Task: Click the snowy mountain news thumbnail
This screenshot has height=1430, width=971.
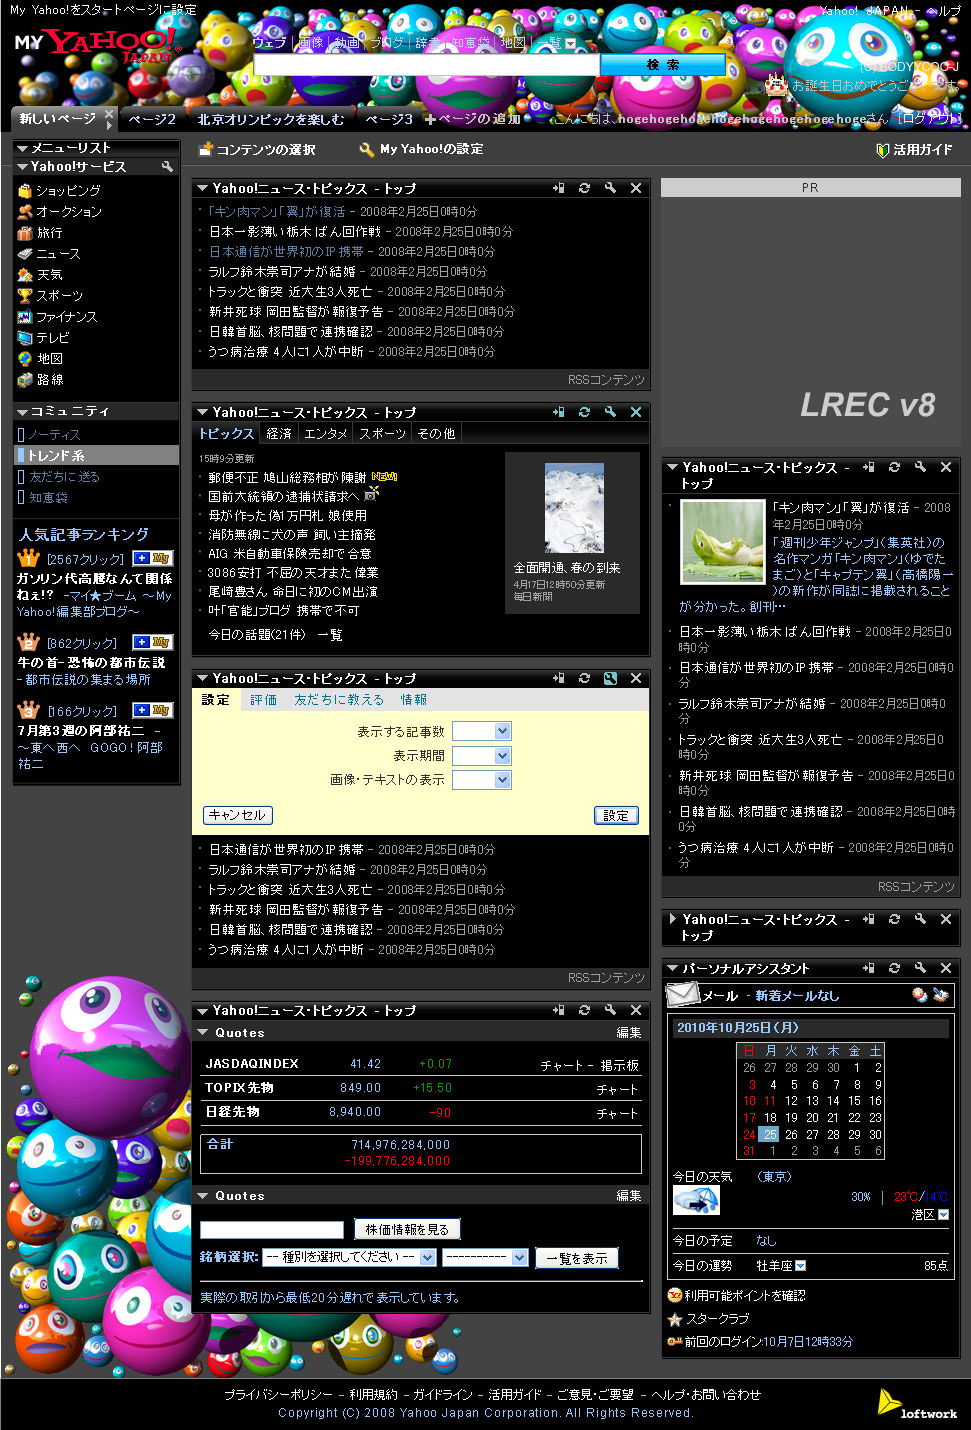Action: (574, 508)
